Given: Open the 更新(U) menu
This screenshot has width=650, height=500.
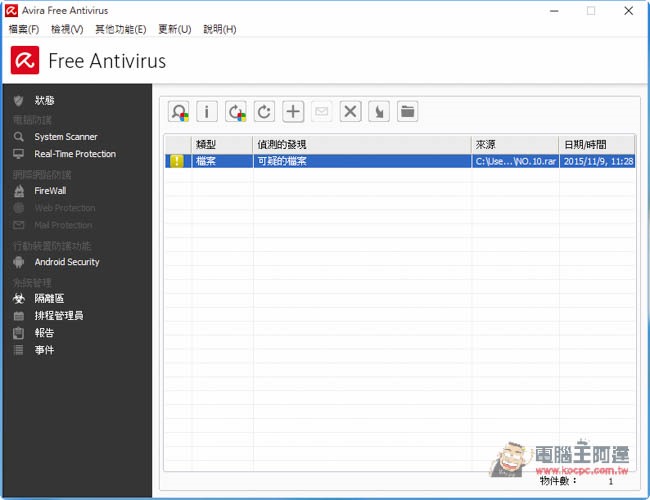Looking at the screenshot, I should (x=175, y=29).
